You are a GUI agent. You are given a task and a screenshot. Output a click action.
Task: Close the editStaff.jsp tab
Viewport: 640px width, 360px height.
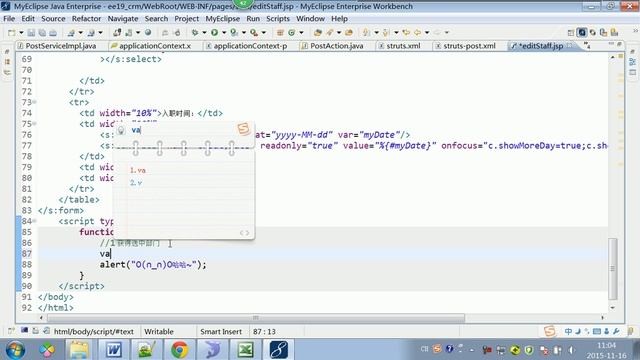tap(570, 46)
